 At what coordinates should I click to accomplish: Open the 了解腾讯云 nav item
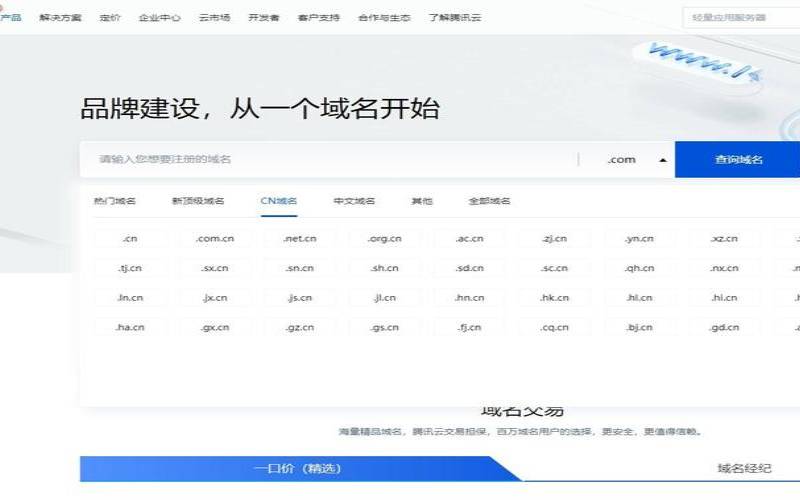pos(455,17)
